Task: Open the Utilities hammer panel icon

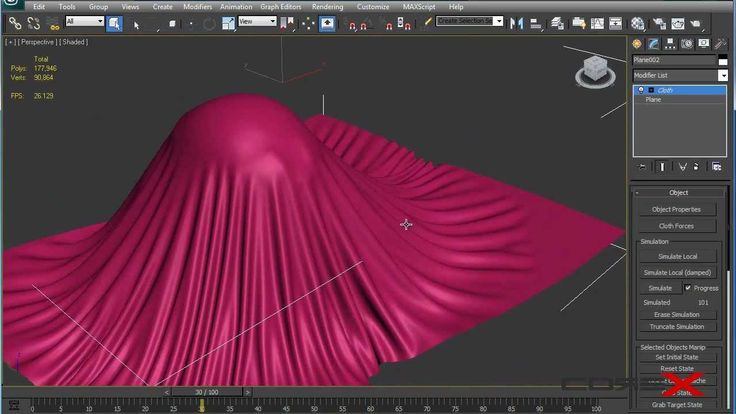Action: pos(720,44)
